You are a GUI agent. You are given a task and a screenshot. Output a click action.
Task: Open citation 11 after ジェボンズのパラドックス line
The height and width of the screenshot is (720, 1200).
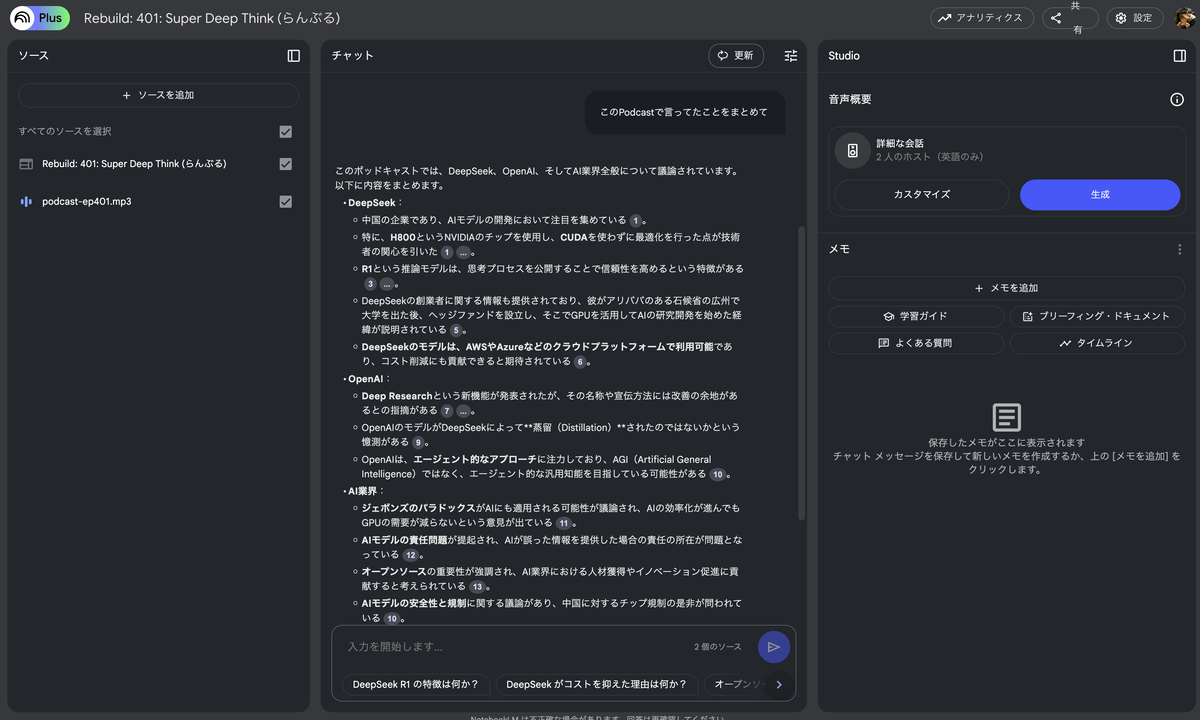564,523
